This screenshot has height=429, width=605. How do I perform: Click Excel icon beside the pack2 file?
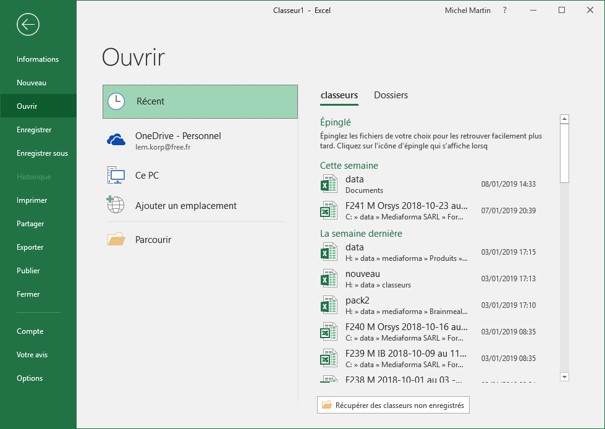(x=329, y=305)
